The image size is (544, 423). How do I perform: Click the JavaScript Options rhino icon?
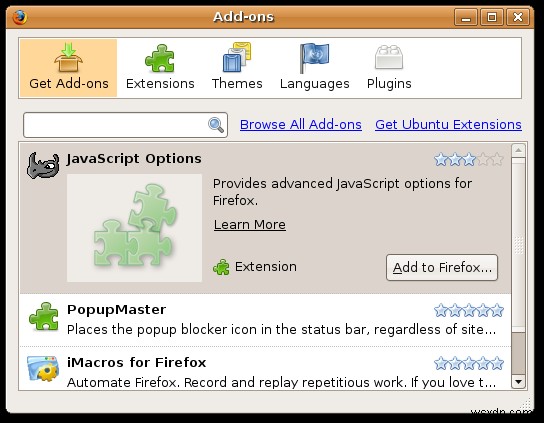[43, 166]
